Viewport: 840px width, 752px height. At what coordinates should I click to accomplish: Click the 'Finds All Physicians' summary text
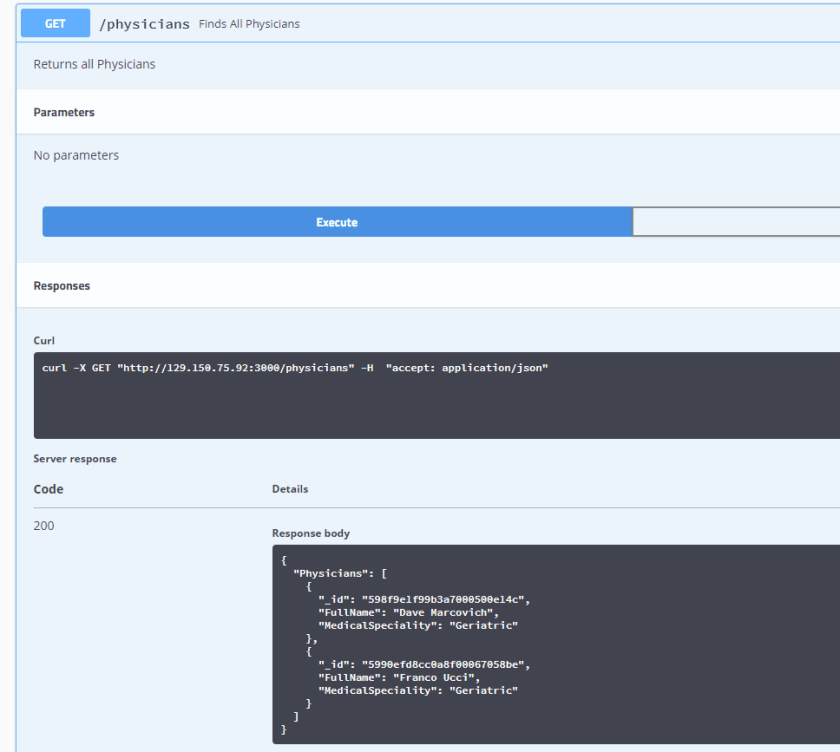249,24
